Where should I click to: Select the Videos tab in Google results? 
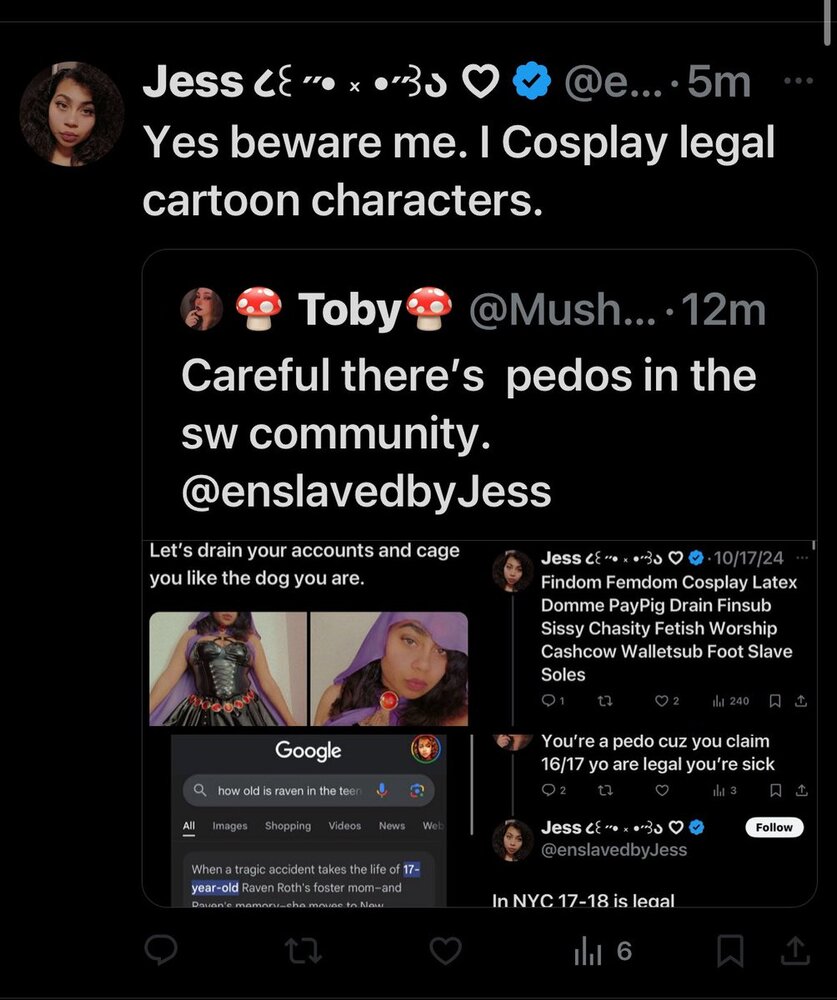click(x=345, y=826)
